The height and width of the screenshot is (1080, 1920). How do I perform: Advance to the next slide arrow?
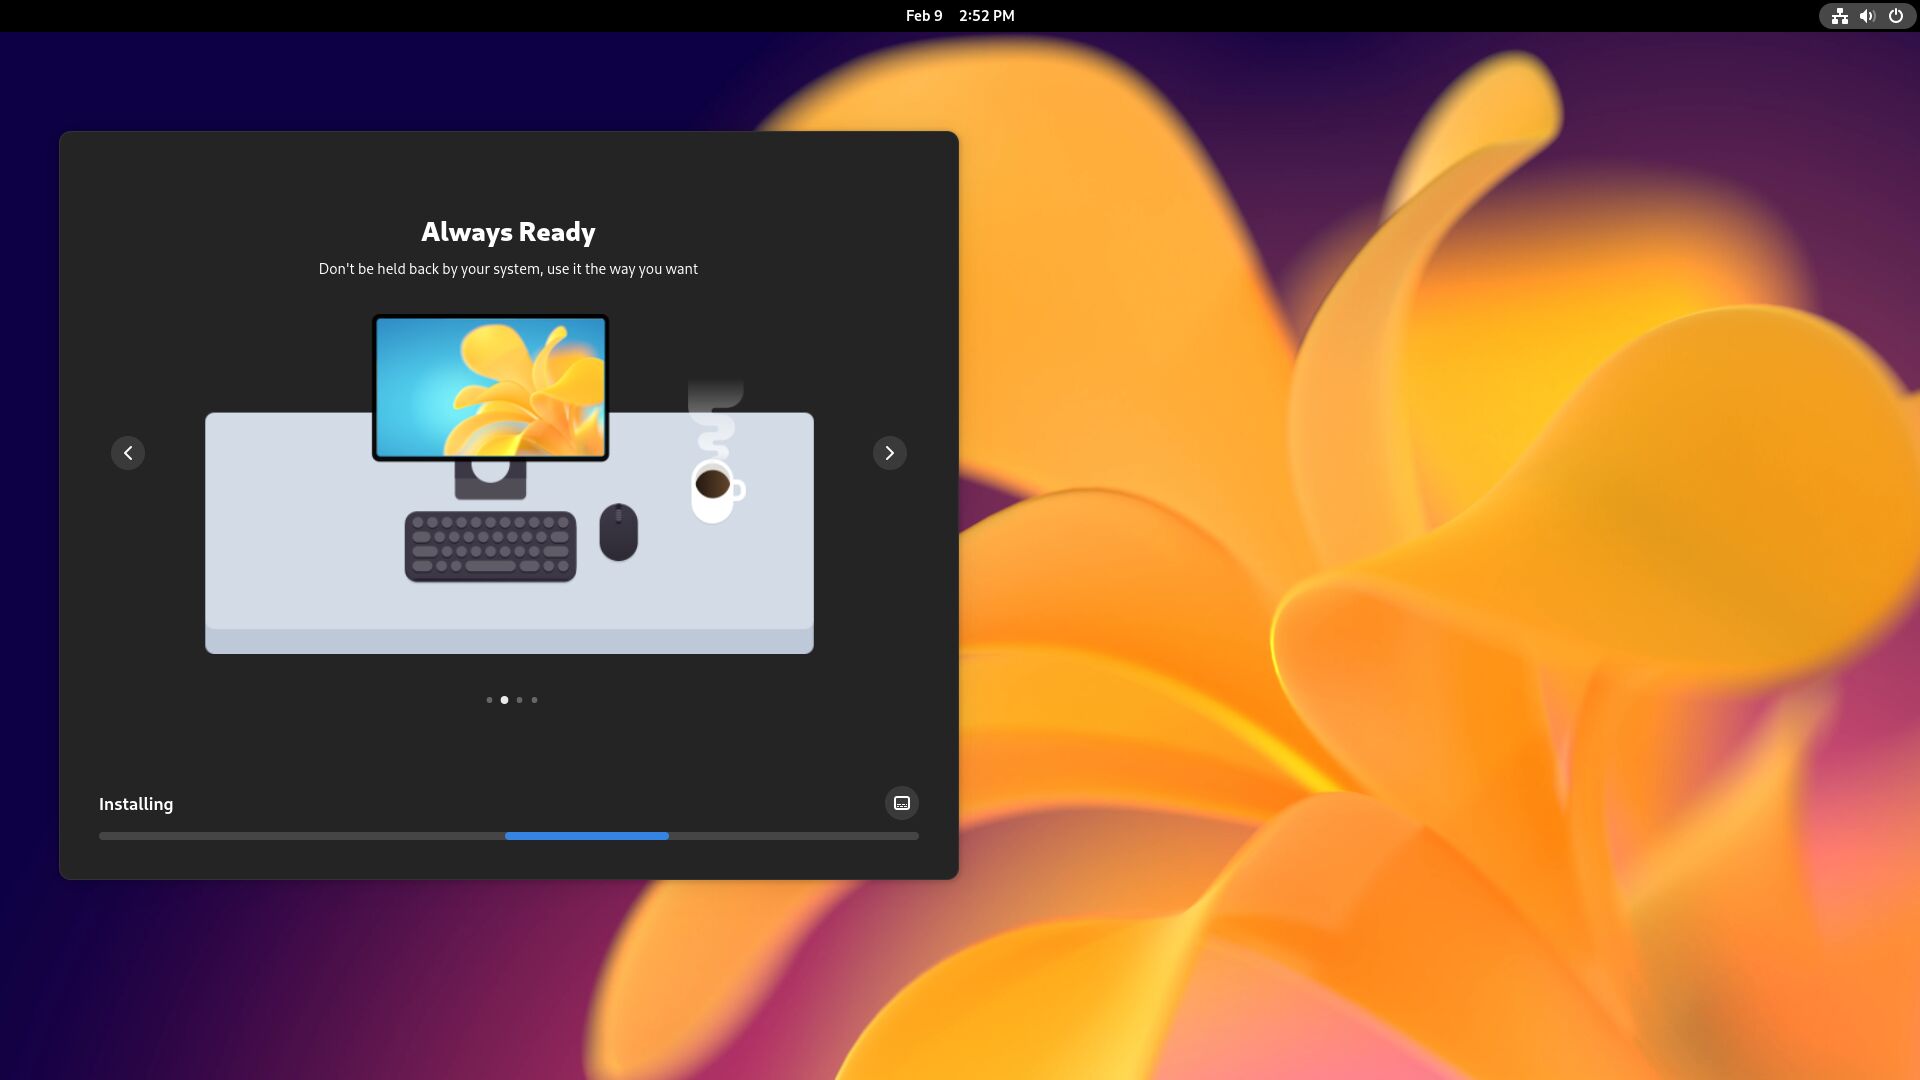coord(889,453)
